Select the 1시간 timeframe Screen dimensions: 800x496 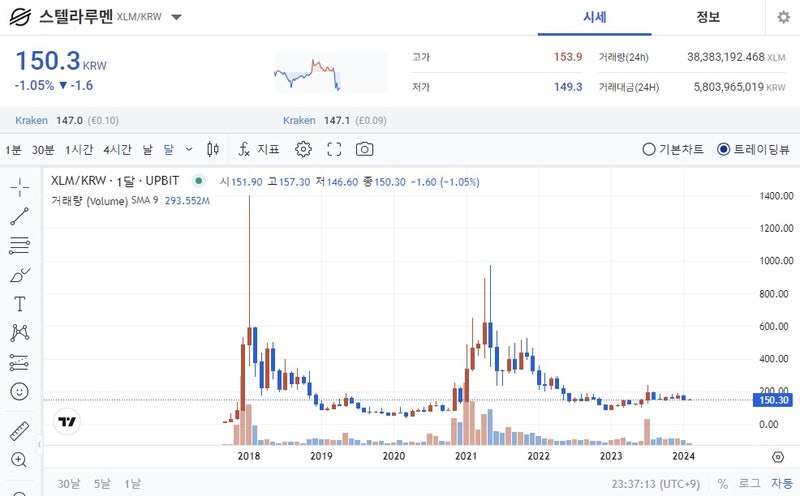(x=79, y=150)
